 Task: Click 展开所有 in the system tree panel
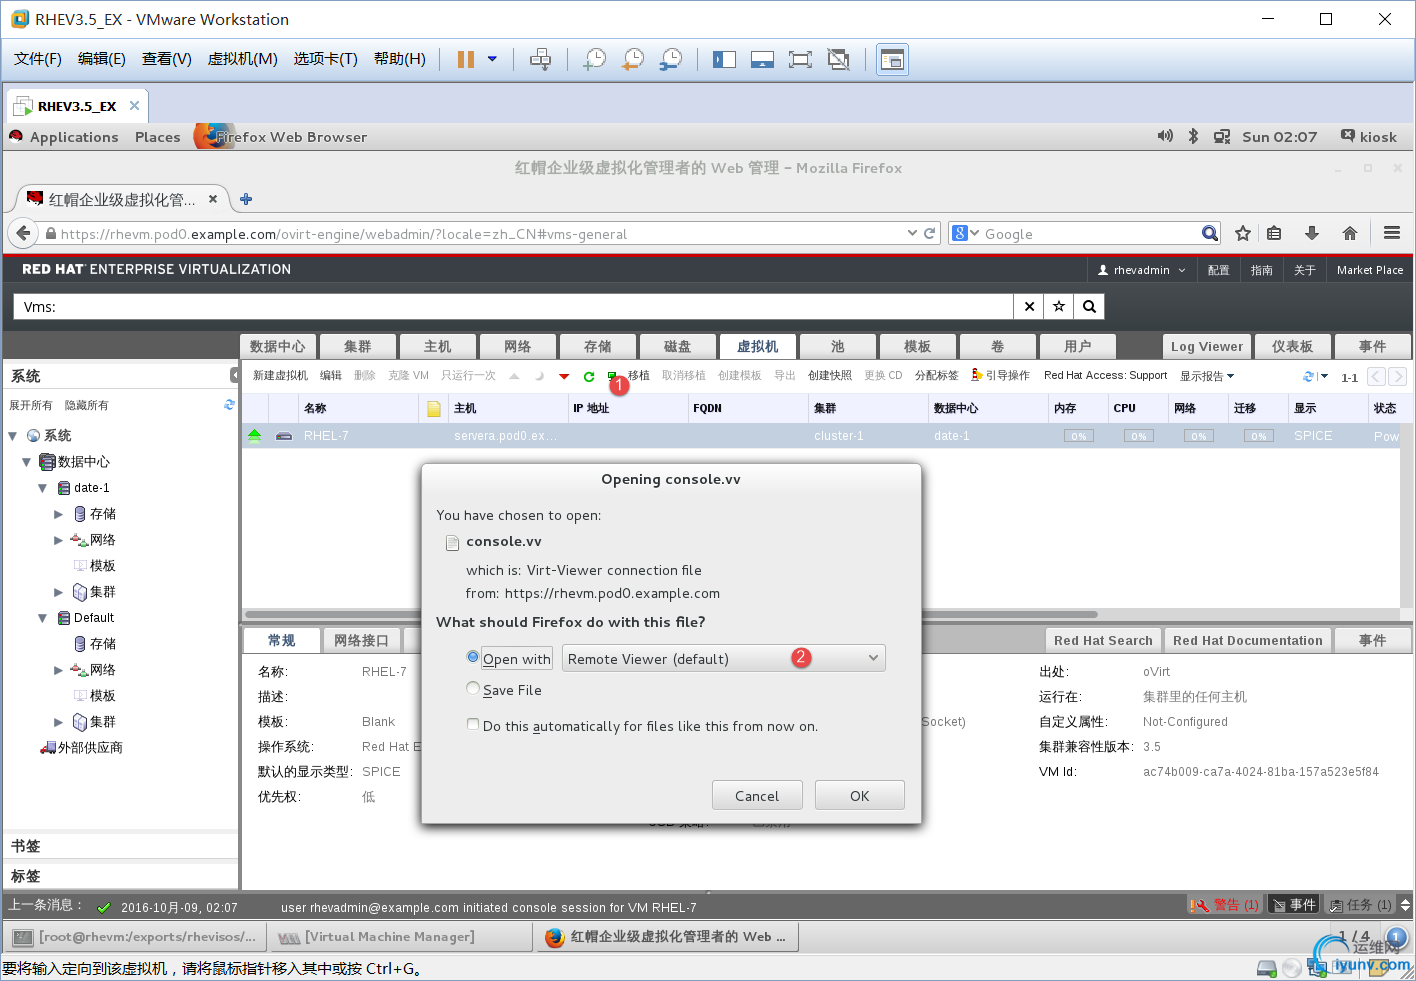(x=31, y=405)
